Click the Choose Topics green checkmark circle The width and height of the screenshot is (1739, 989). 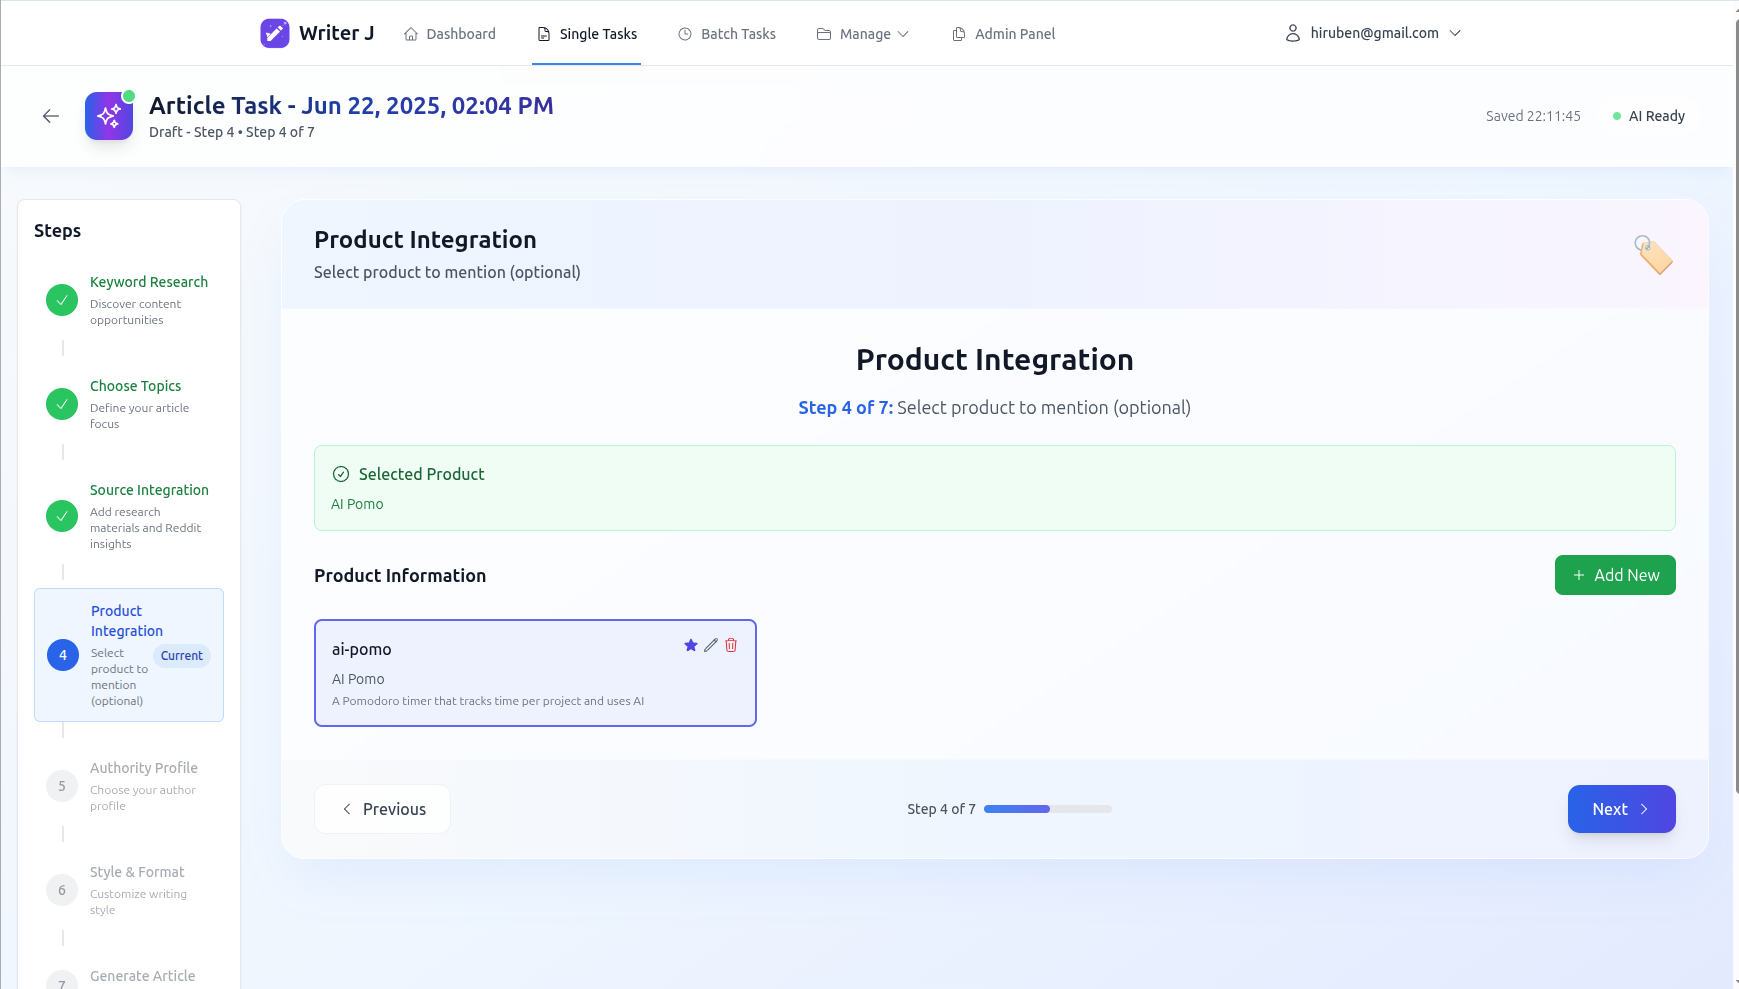(x=62, y=404)
